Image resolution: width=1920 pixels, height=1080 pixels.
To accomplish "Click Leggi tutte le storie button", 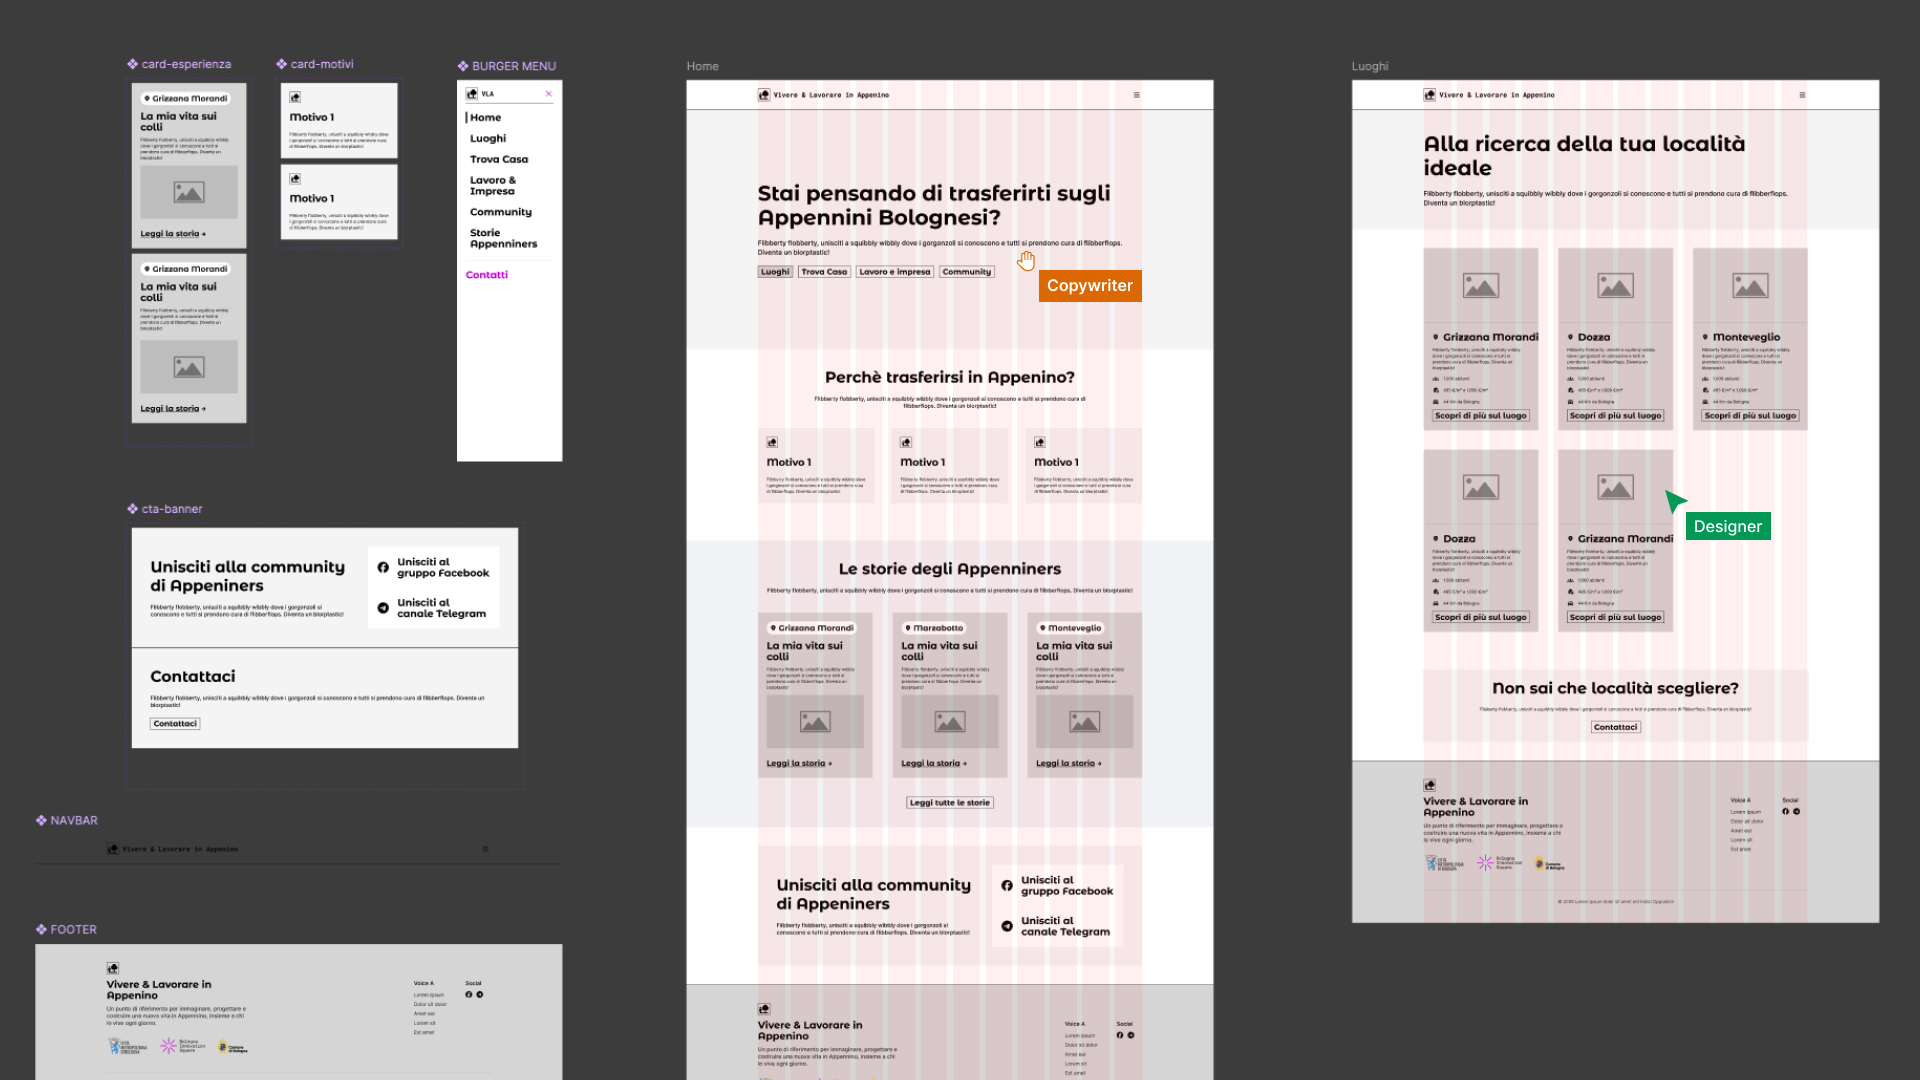I will coord(950,803).
